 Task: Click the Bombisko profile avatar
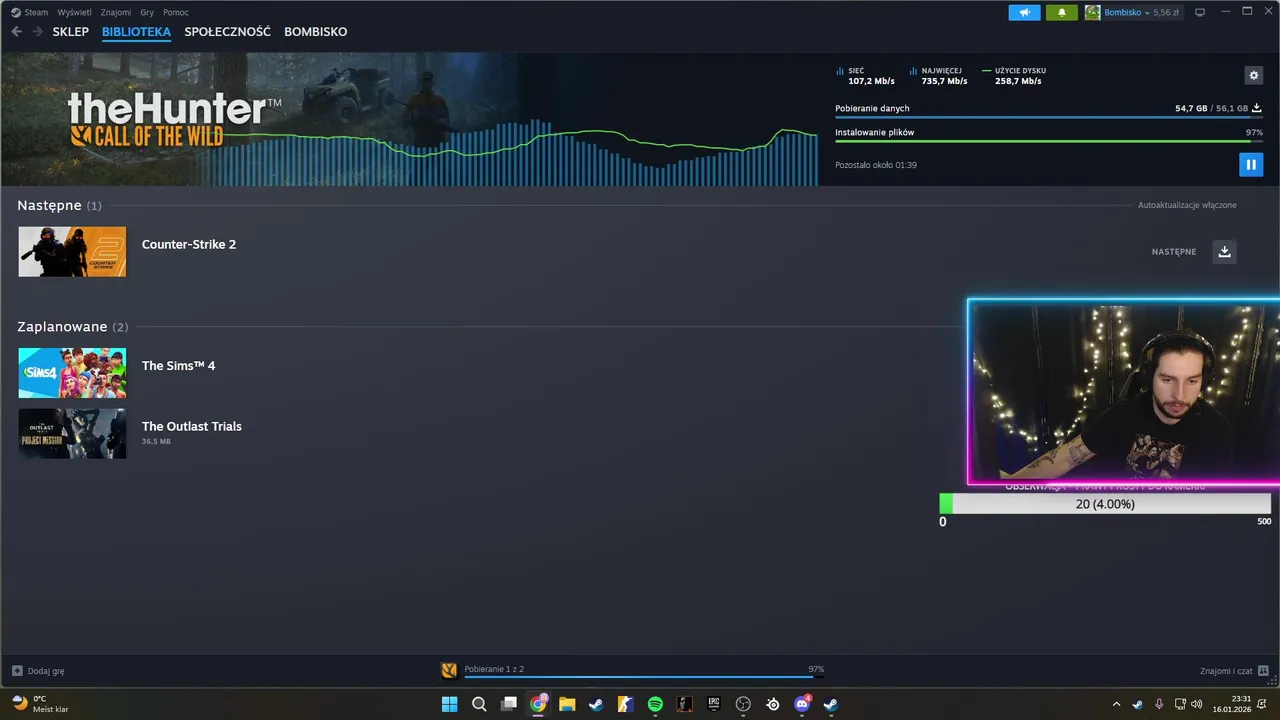click(x=1092, y=12)
